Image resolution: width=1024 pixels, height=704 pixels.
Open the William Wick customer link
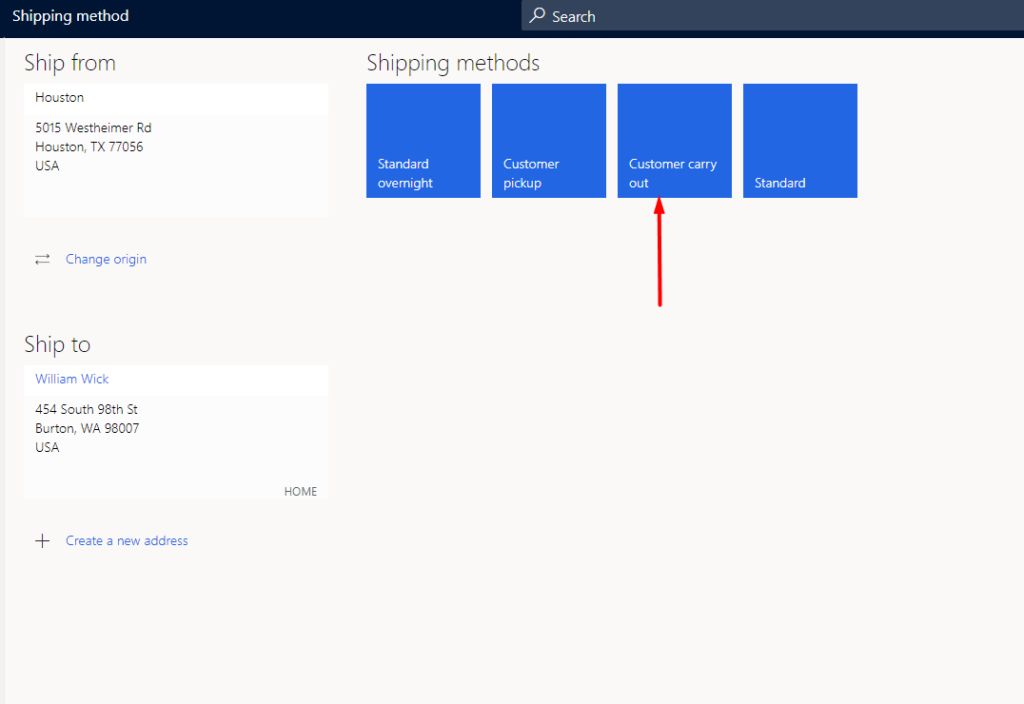click(72, 379)
